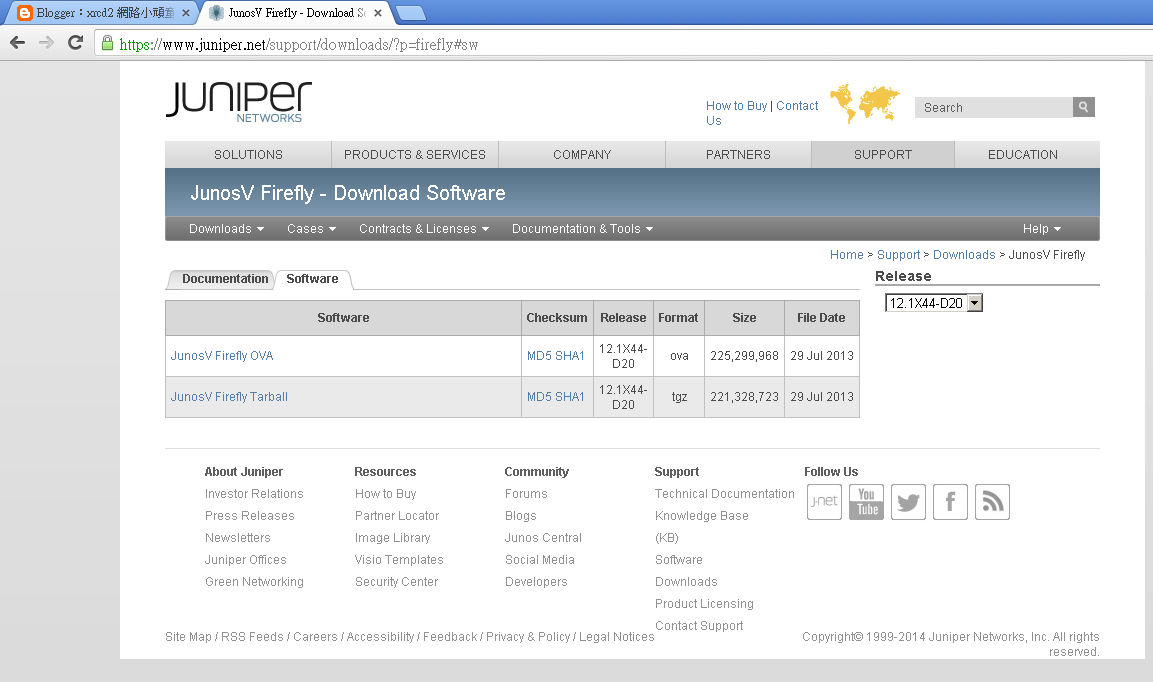Go to Downloads breadcrumb
This screenshot has height=682, width=1153.
click(x=964, y=255)
